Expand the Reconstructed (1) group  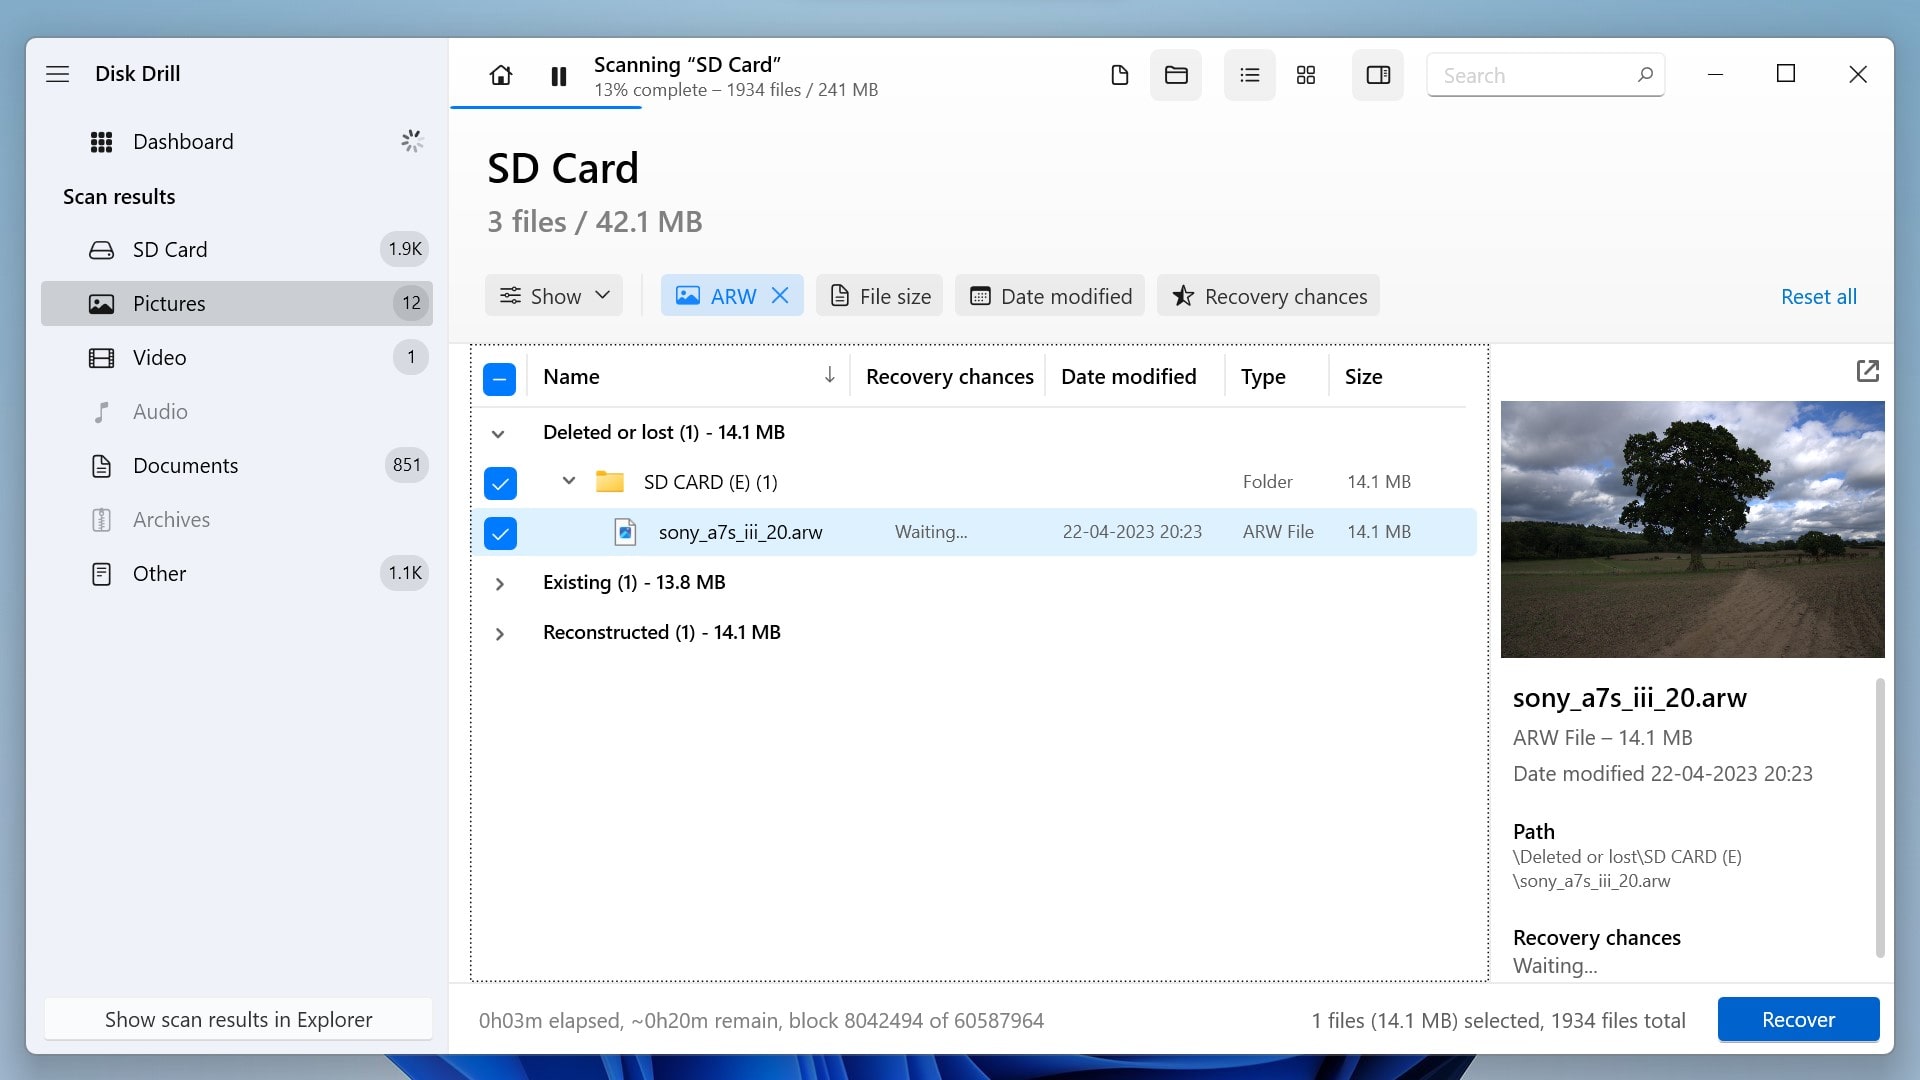500,634
